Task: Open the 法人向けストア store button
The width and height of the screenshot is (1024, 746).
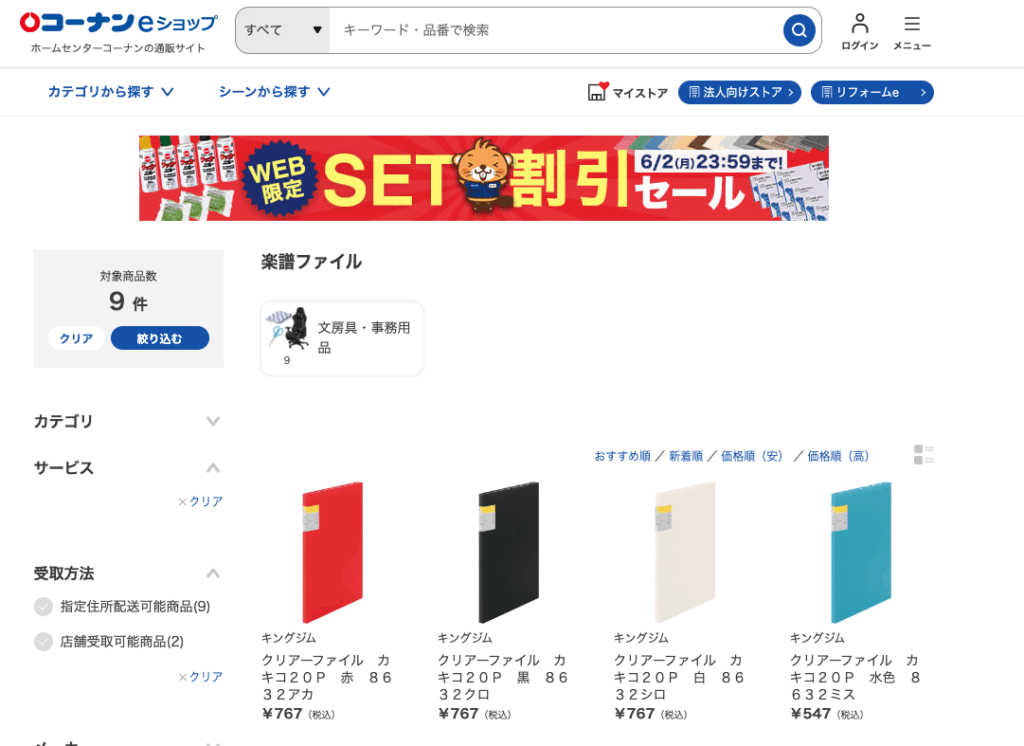Action: 739,92
